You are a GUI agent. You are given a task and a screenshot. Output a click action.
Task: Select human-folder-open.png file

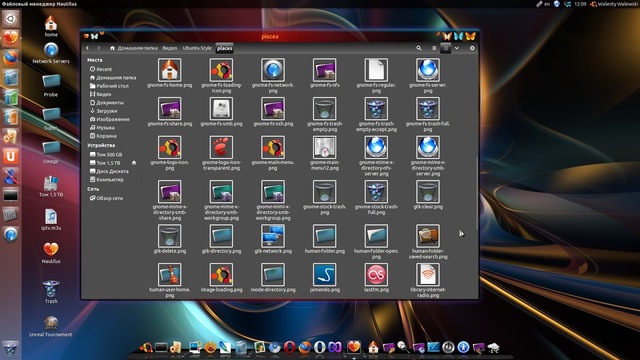(x=376, y=236)
